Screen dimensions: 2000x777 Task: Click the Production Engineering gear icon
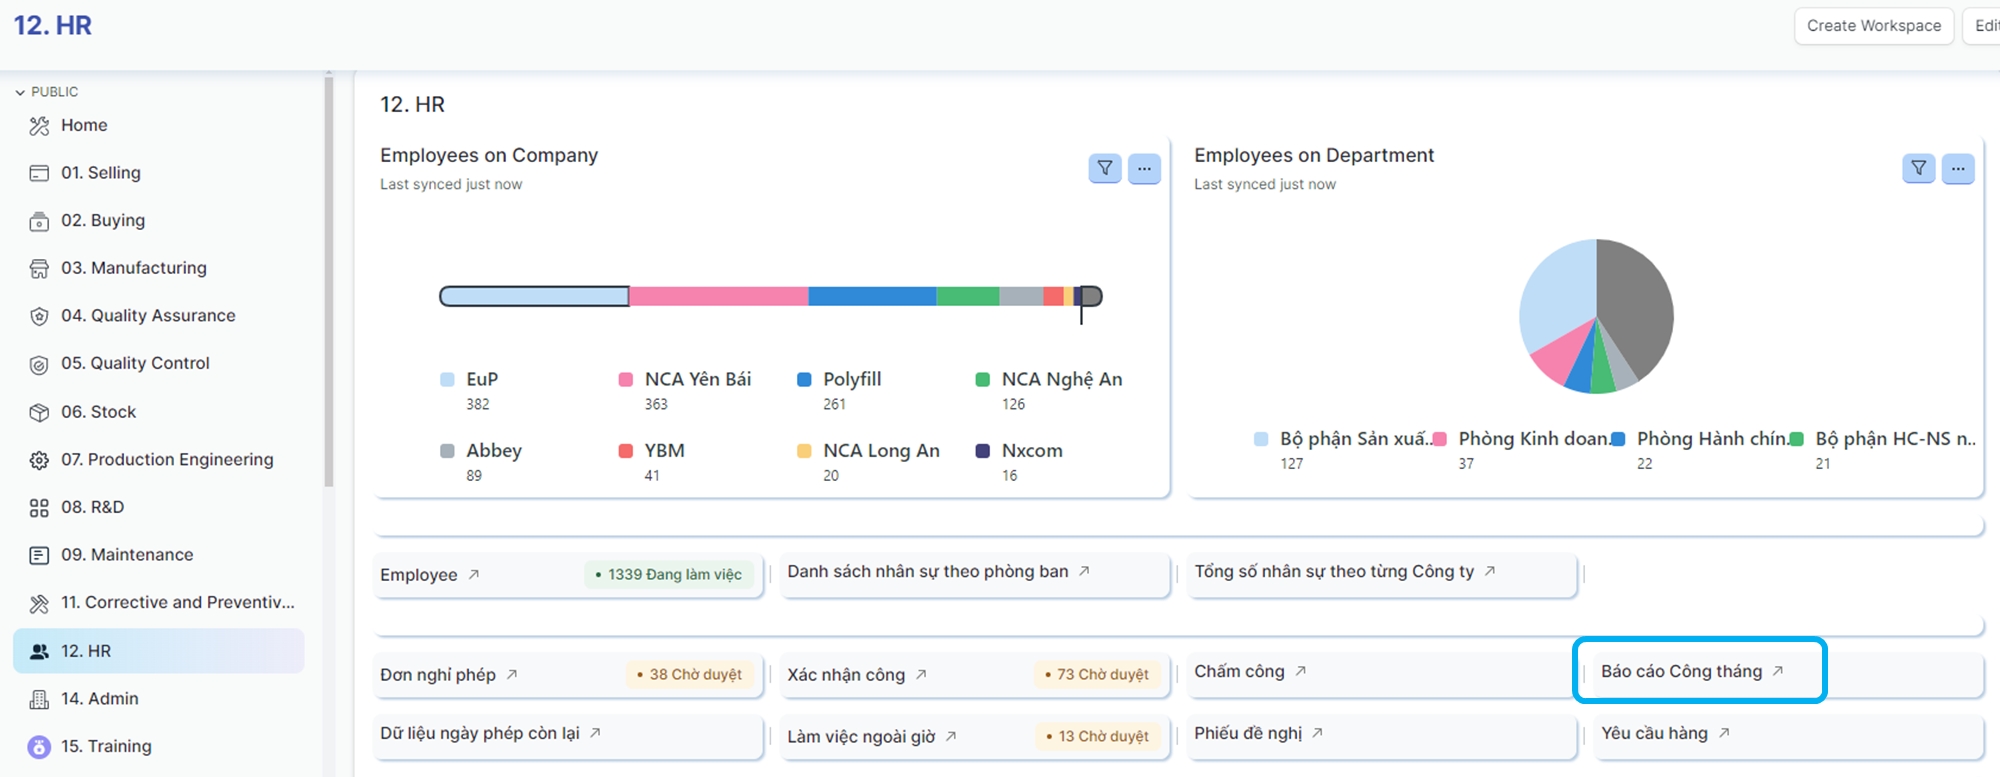[x=39, y=460]
